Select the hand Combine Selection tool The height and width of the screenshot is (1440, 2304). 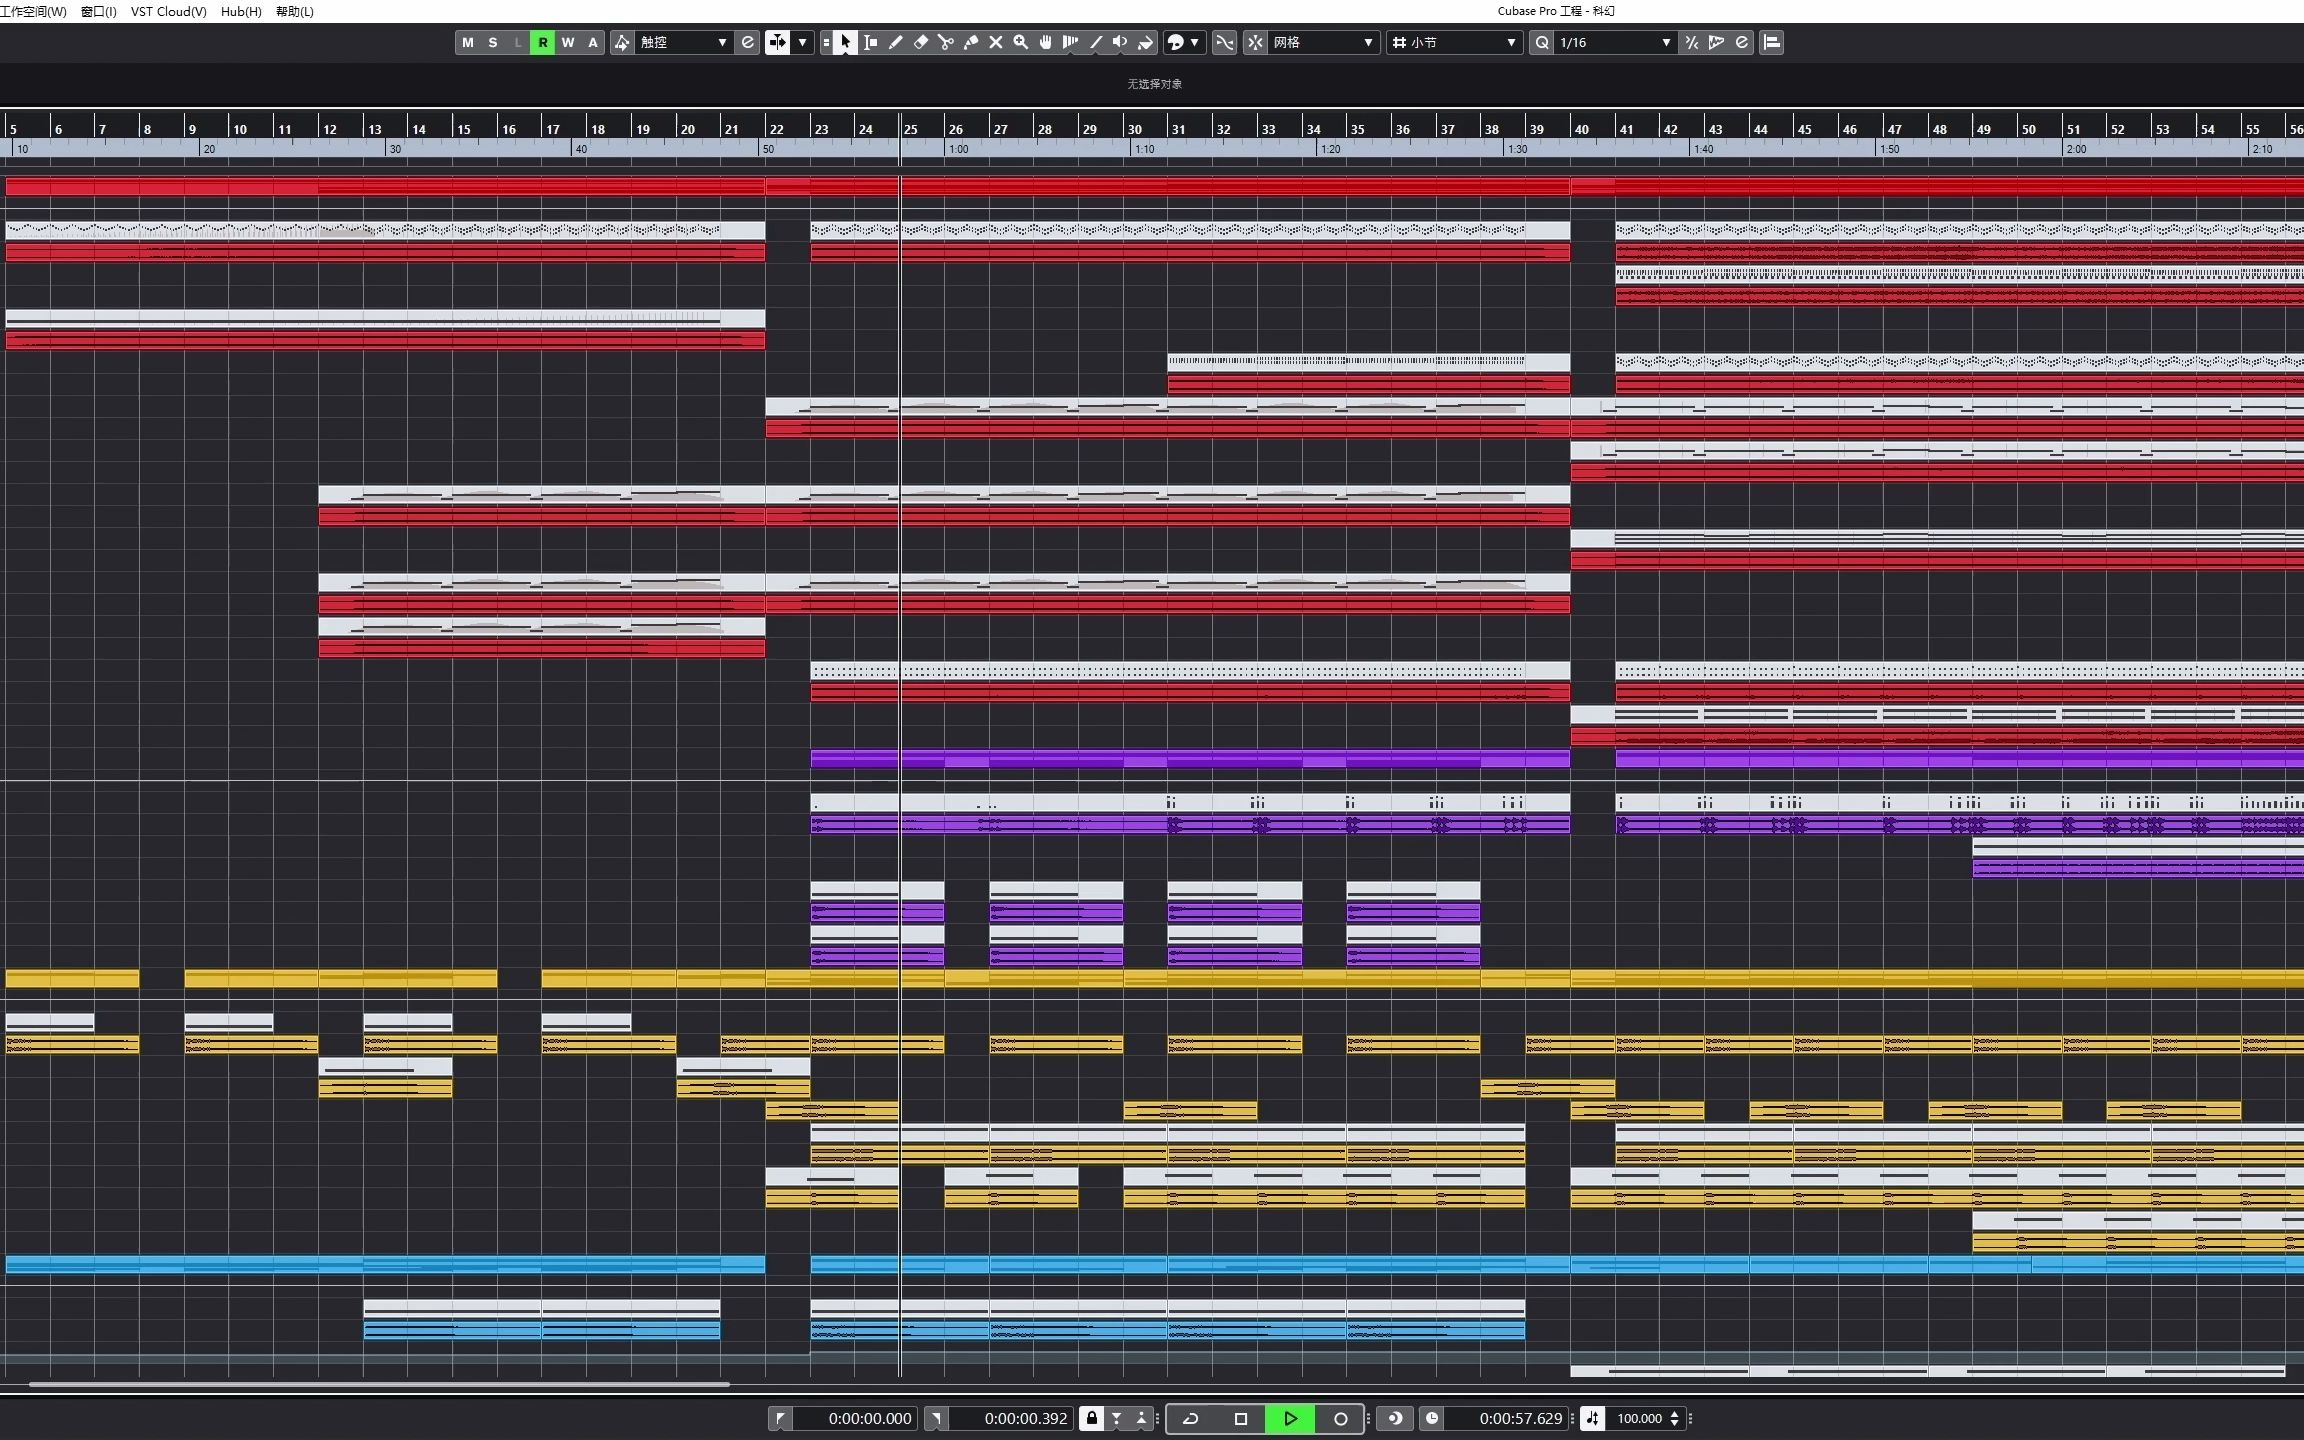(1046, 42)
